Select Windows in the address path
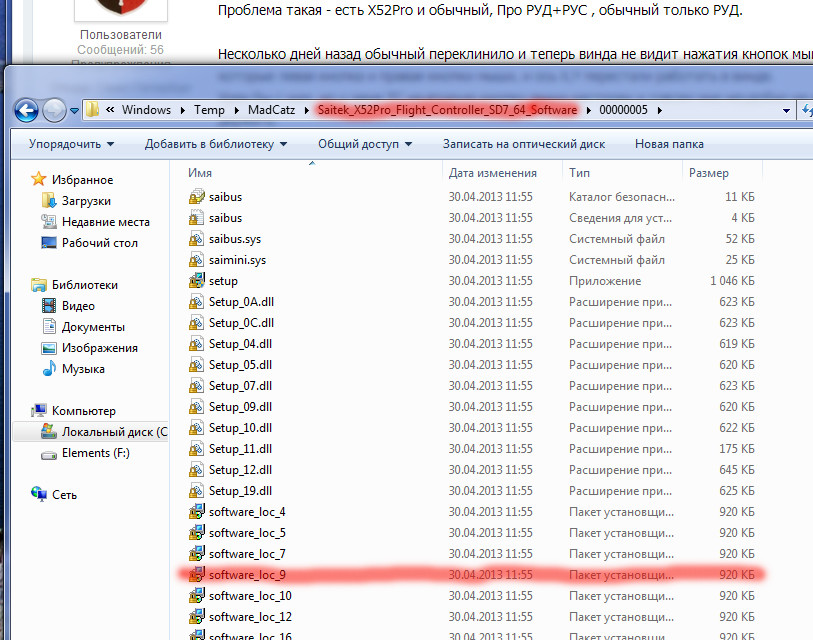This screenshot has width=813, height=640. 146,110
